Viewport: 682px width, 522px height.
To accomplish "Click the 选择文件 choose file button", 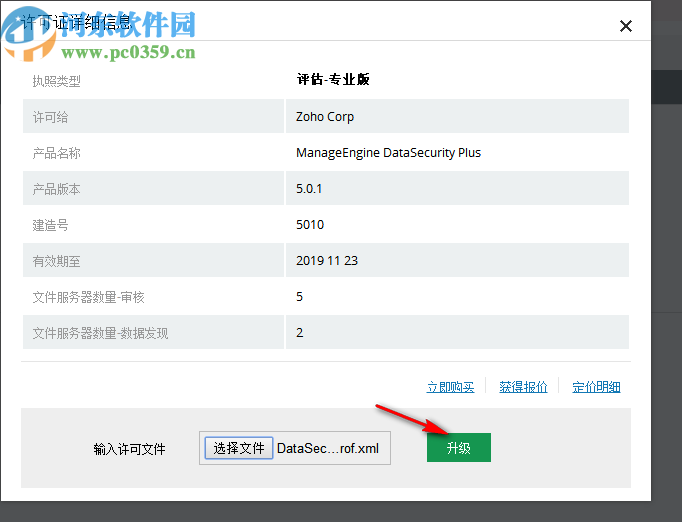I will [239, 448].
